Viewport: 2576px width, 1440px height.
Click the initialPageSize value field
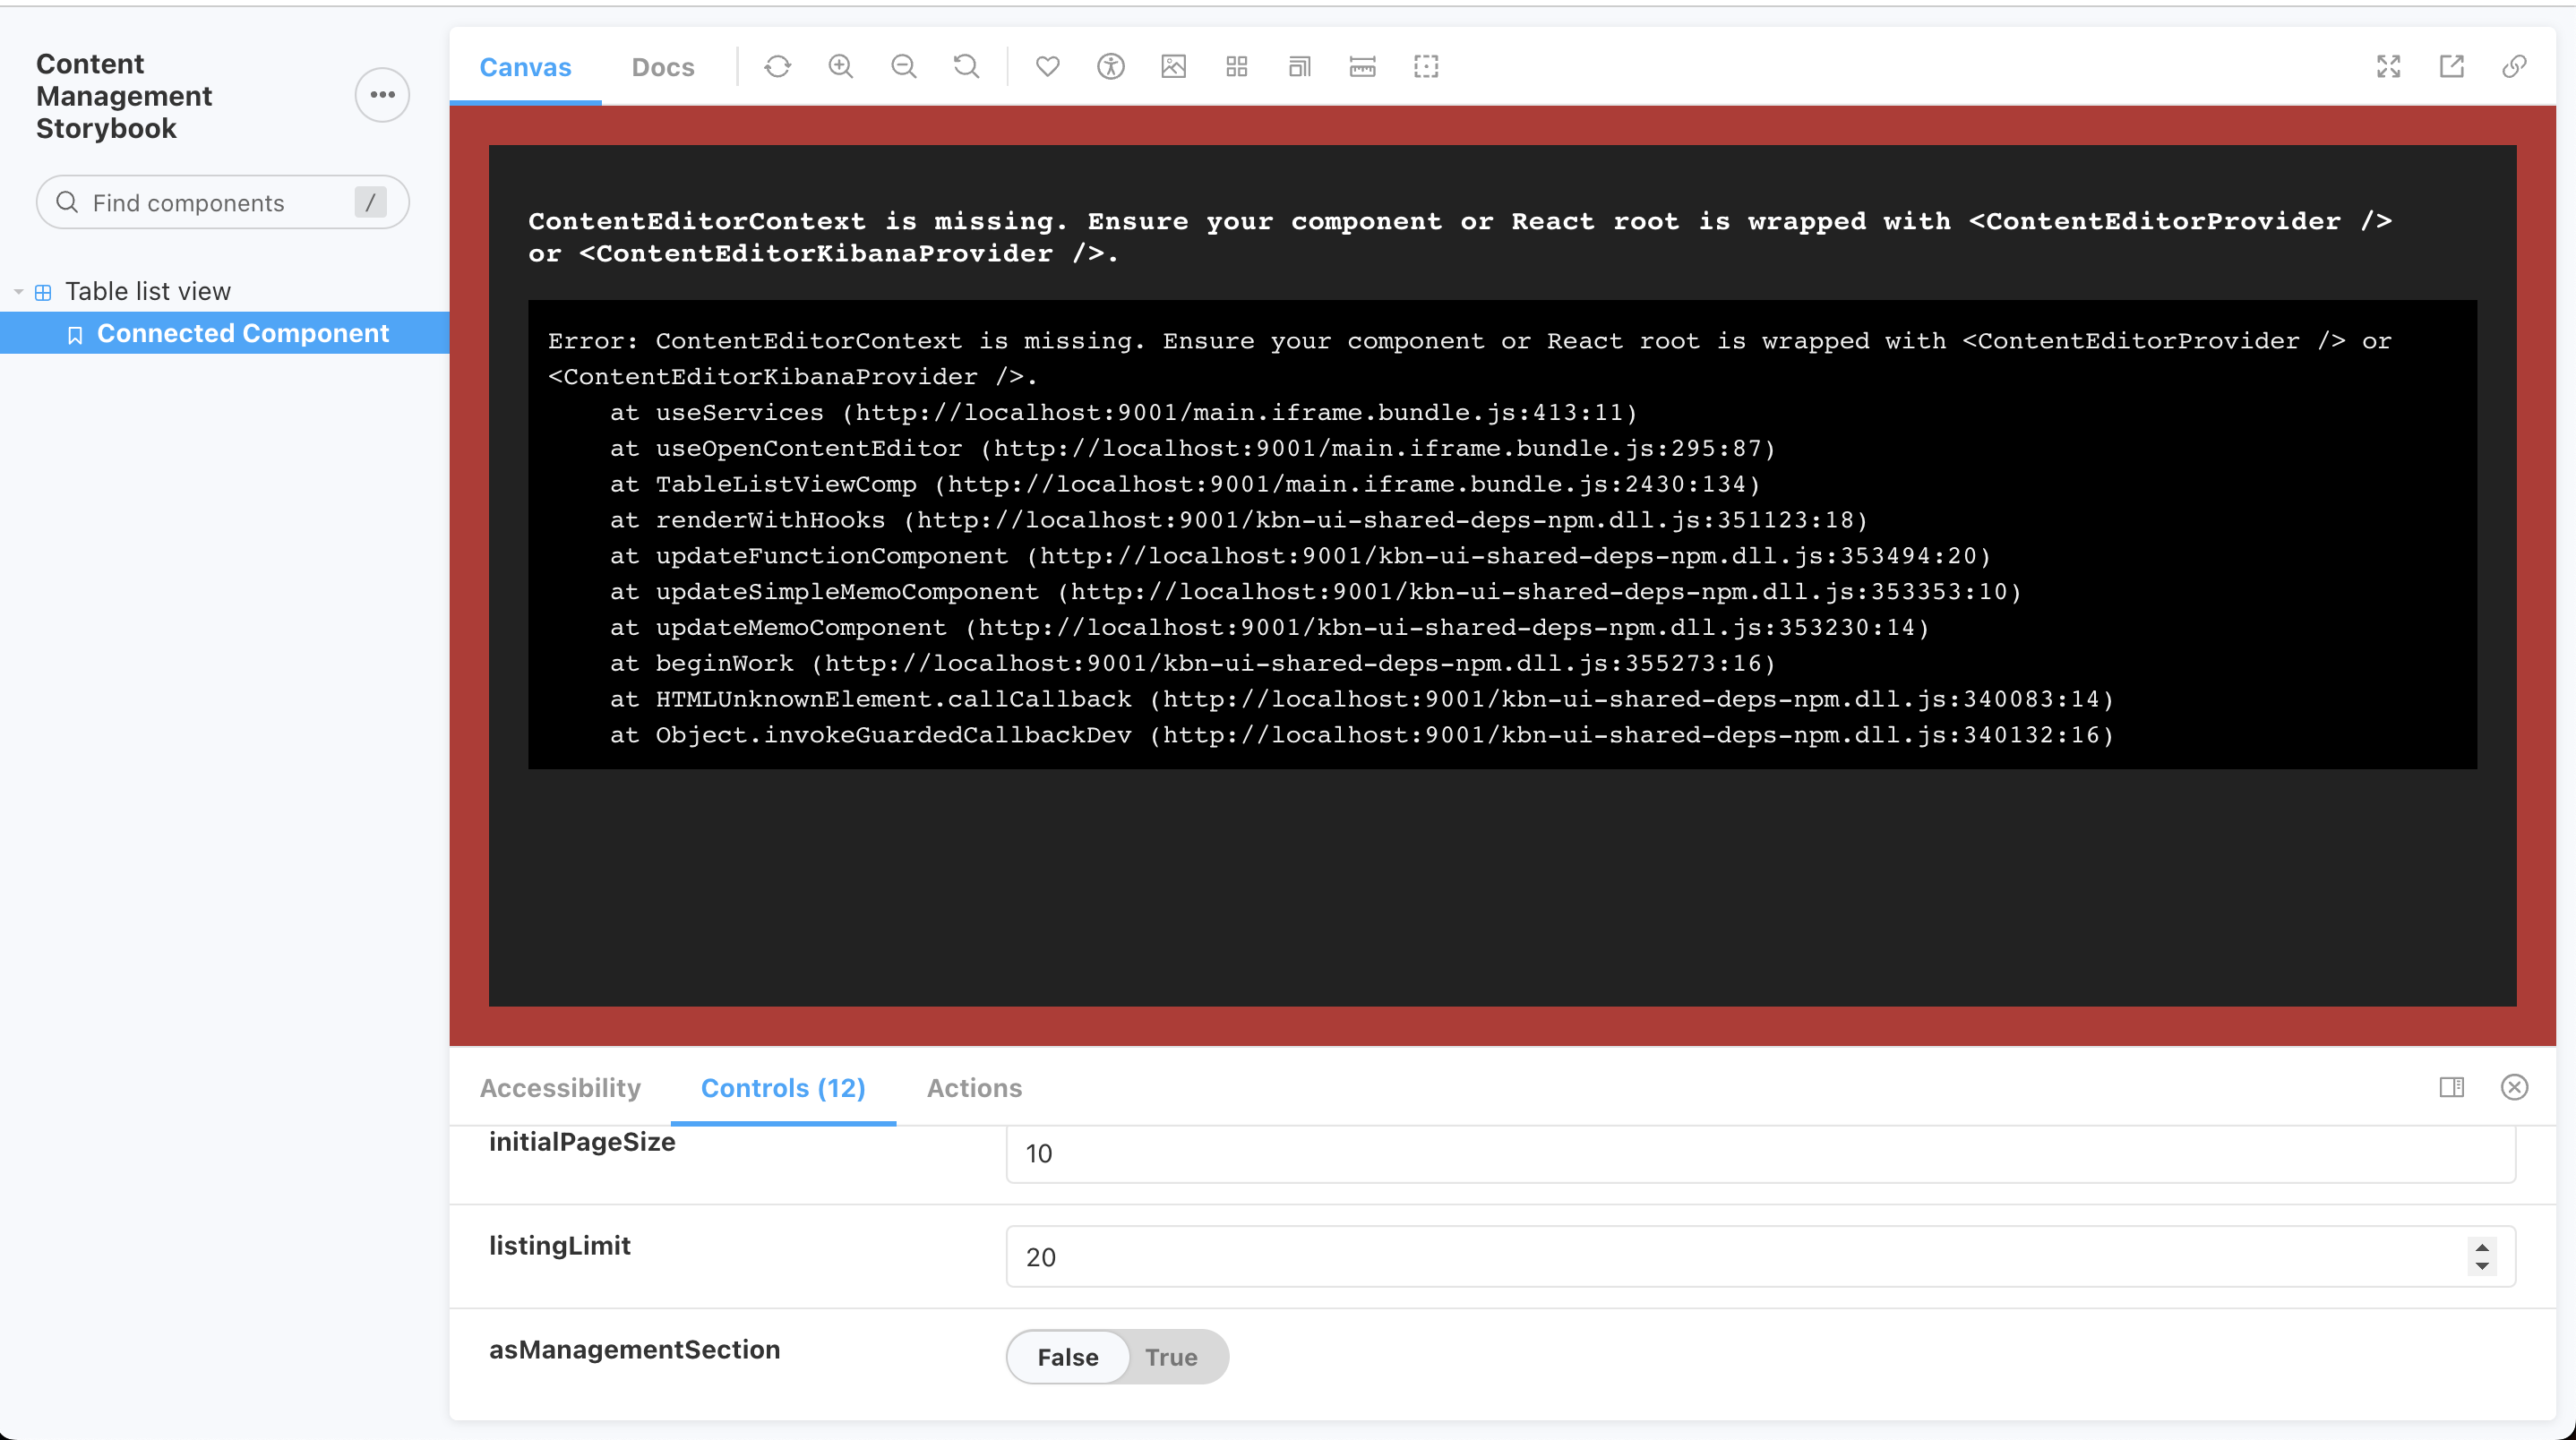(x=1760, y=1154)
